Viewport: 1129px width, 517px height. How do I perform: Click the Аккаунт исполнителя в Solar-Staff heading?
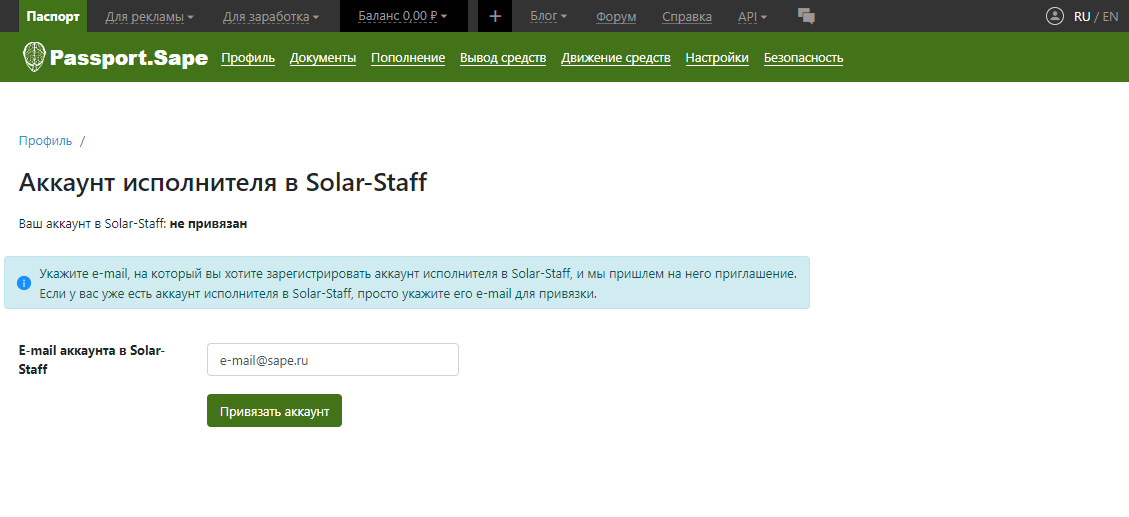click(x=222, y=183)
